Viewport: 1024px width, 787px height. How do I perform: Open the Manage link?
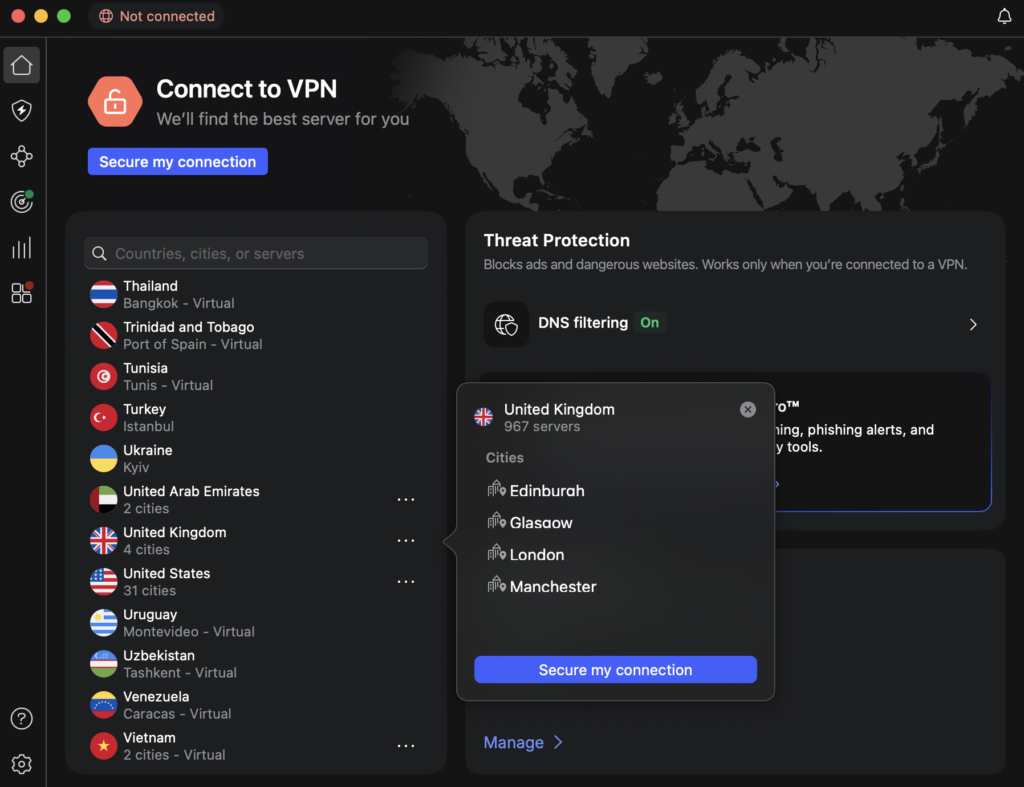click(513, 743)
